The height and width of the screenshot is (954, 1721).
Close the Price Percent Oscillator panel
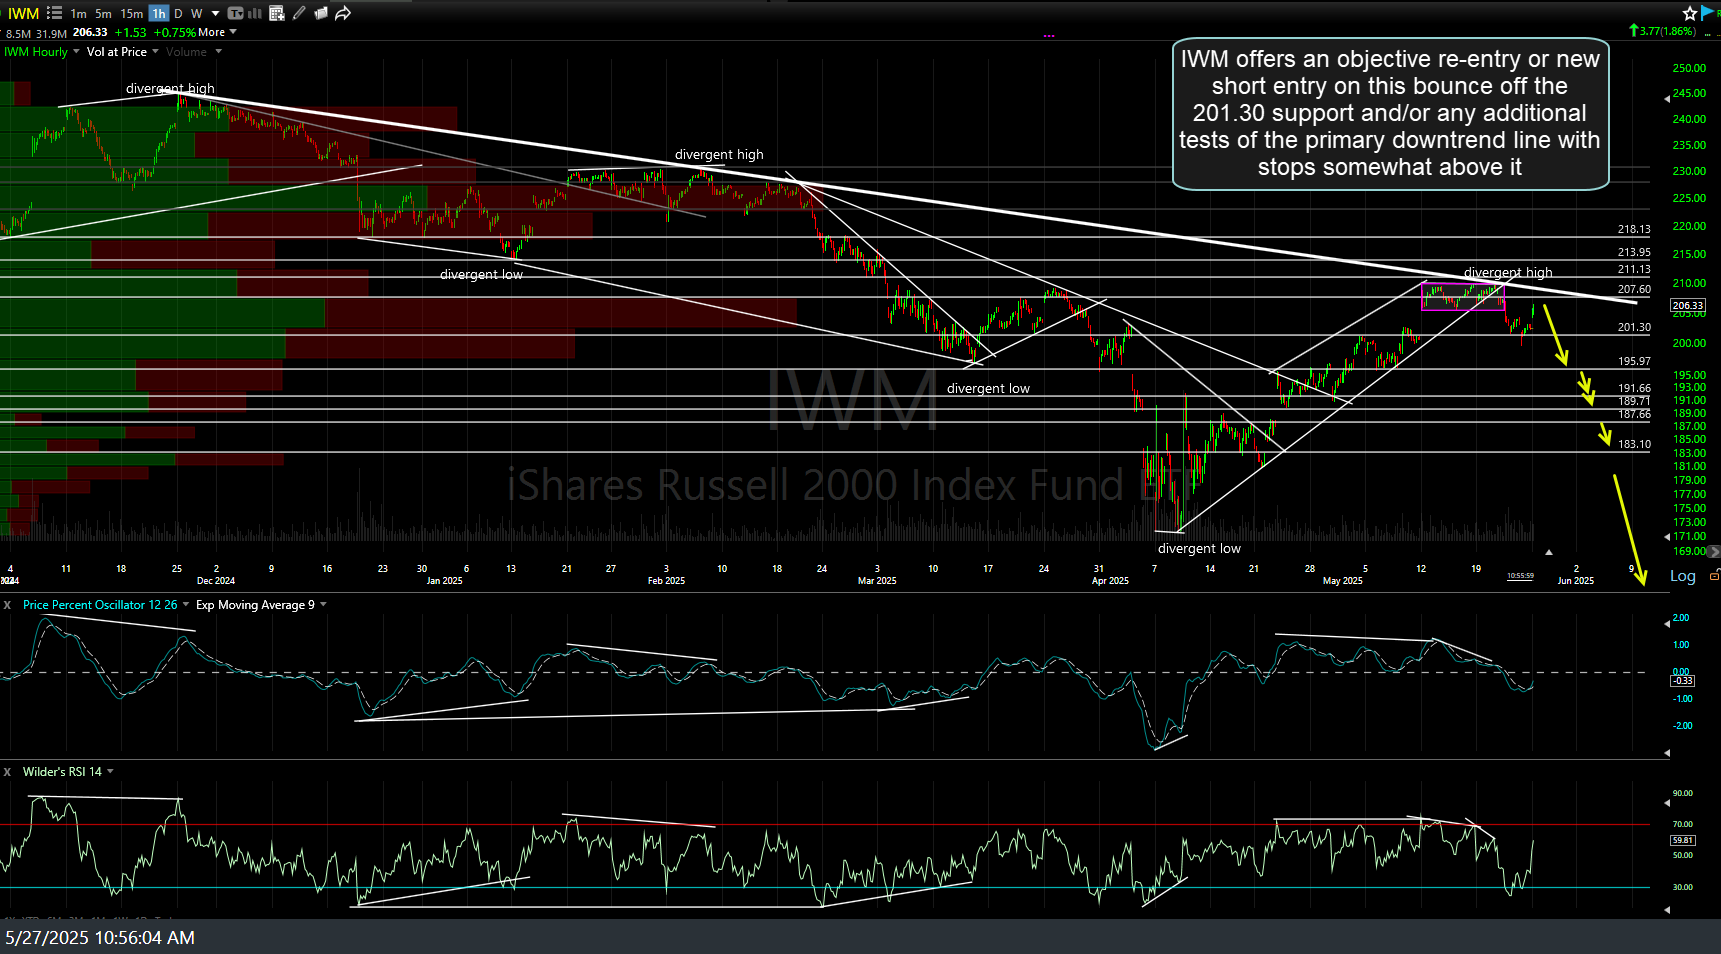coord(7,605)
